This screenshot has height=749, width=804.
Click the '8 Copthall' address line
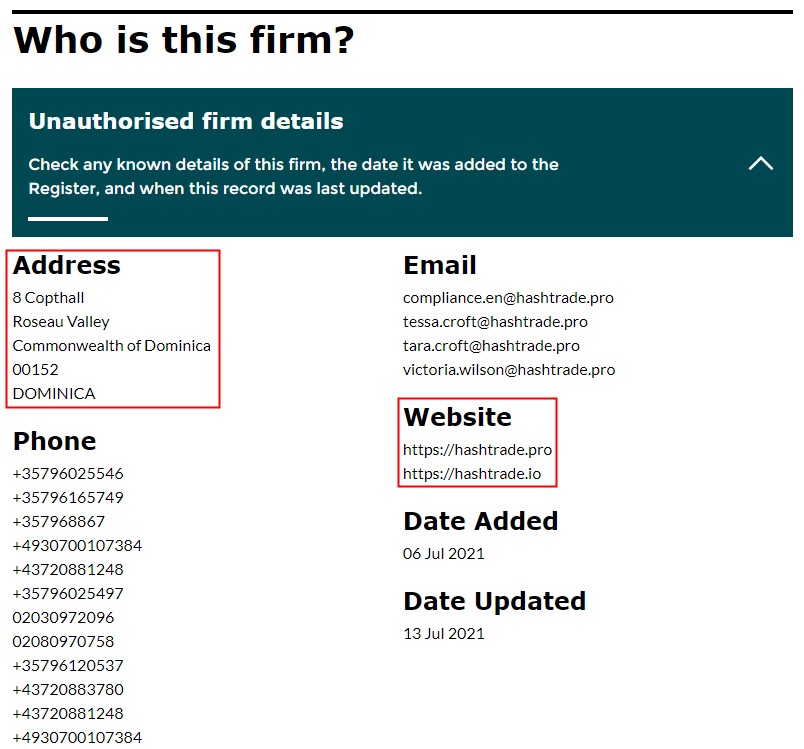tap(48, 298)
